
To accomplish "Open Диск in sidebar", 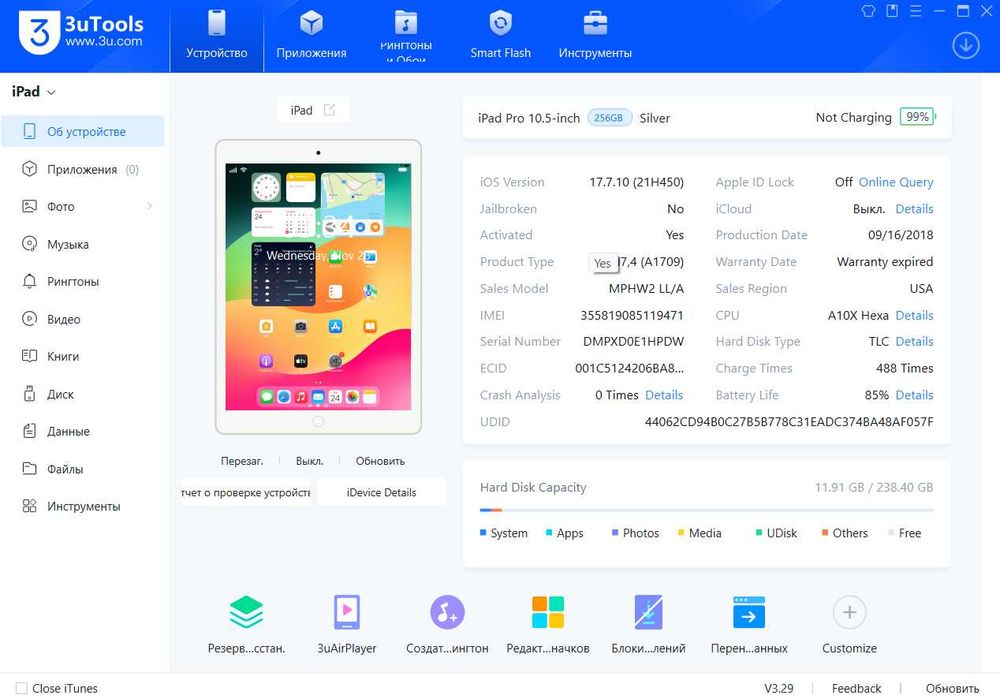I will (x=83, y=394).
